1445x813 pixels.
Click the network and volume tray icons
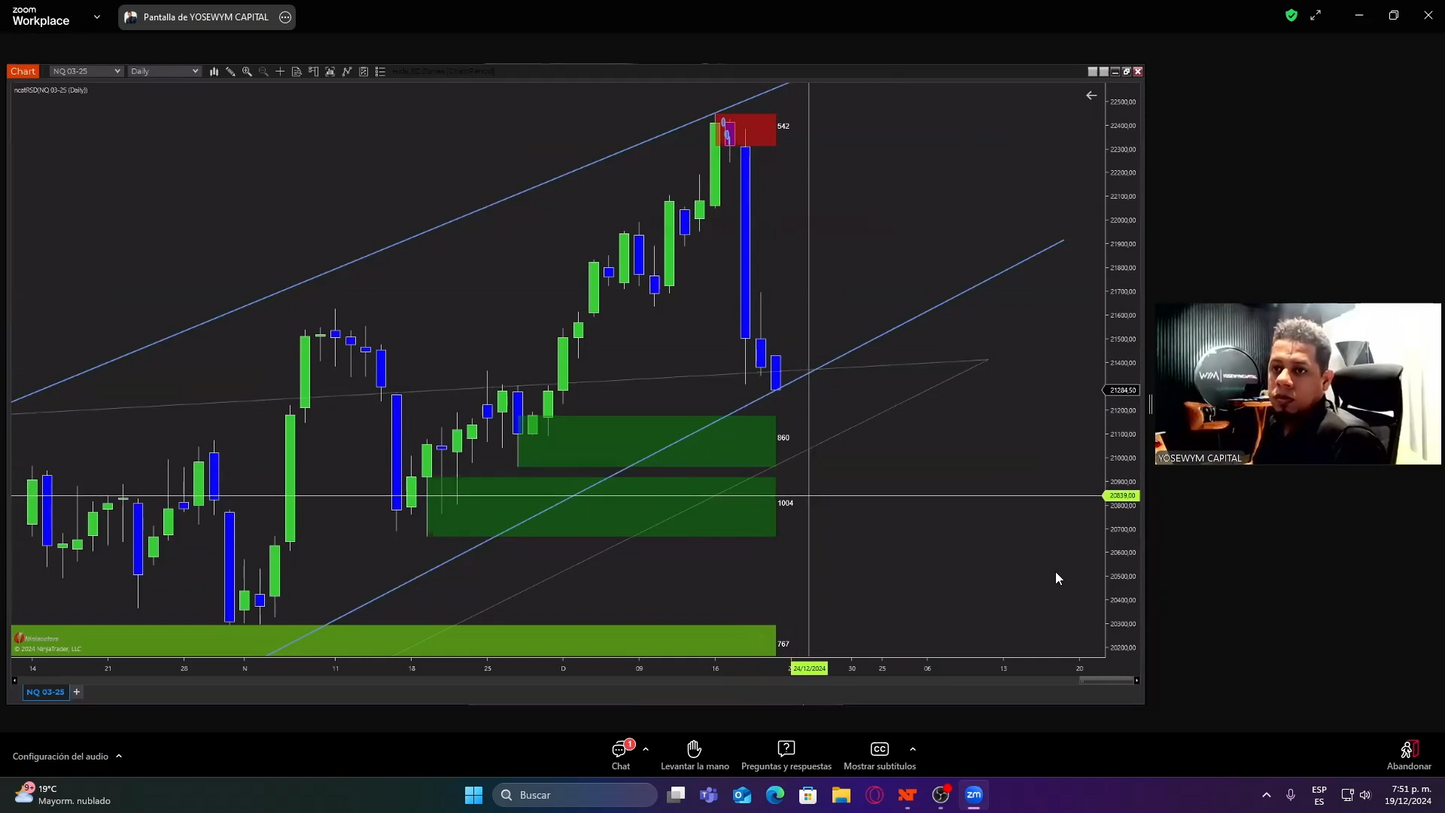click(1356, 795)
